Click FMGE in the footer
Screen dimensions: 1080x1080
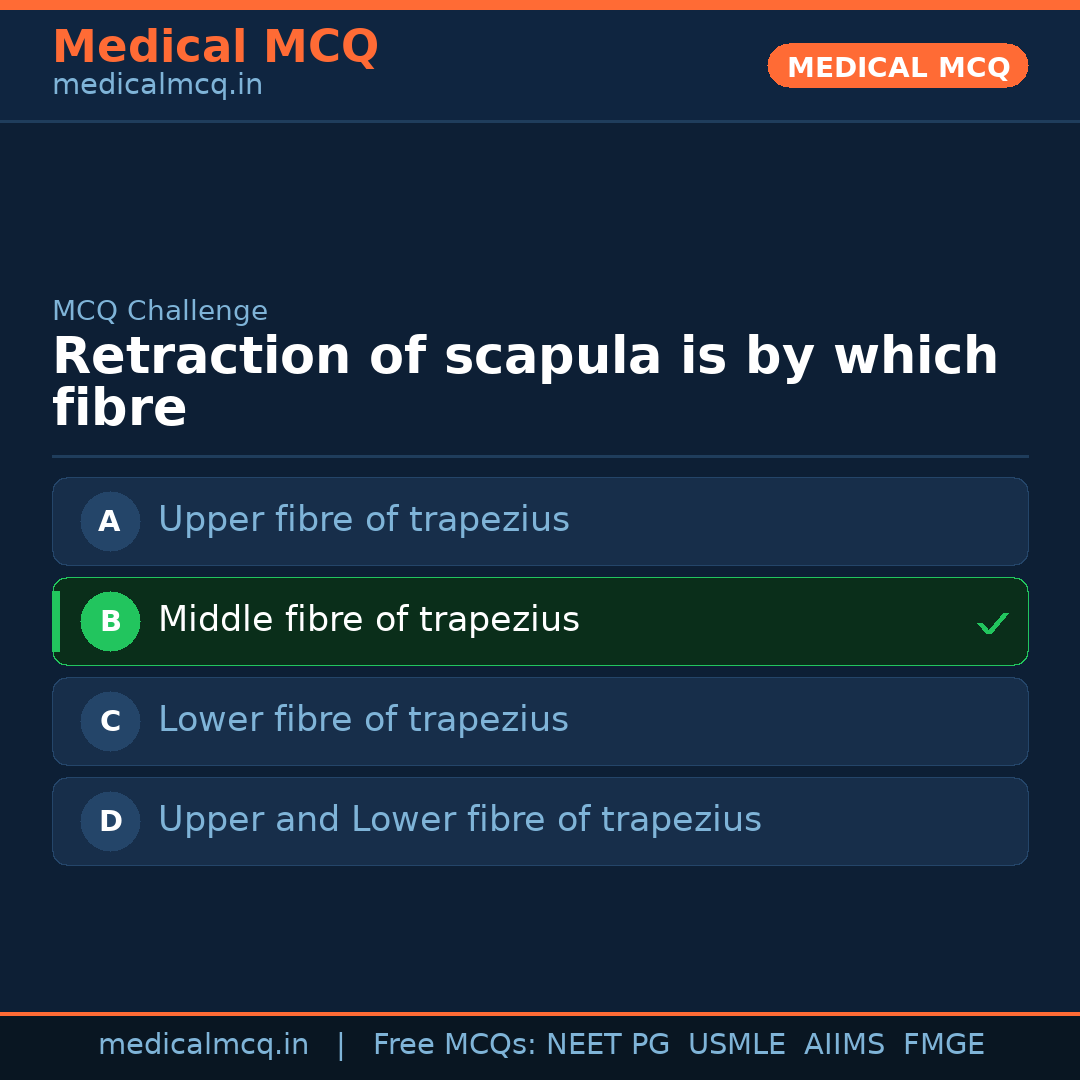[944, 1045]
